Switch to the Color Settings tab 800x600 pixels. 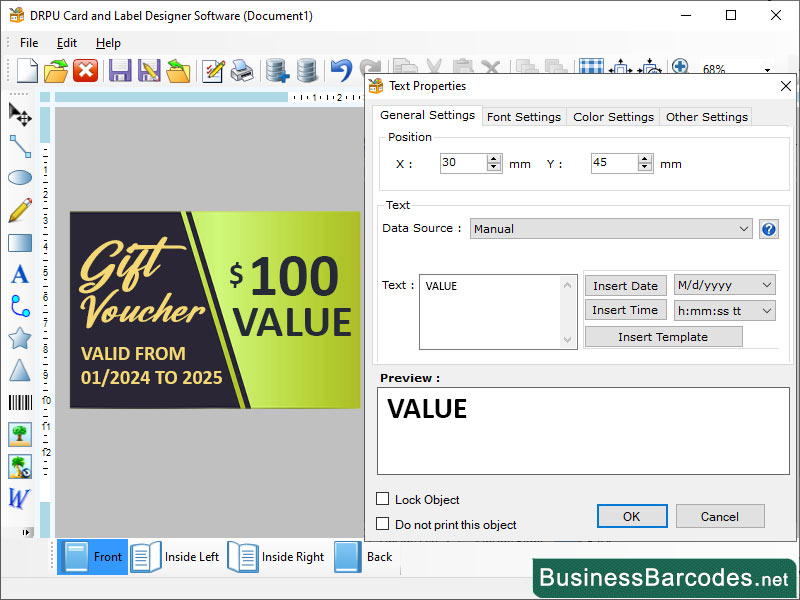click(613, 116)
